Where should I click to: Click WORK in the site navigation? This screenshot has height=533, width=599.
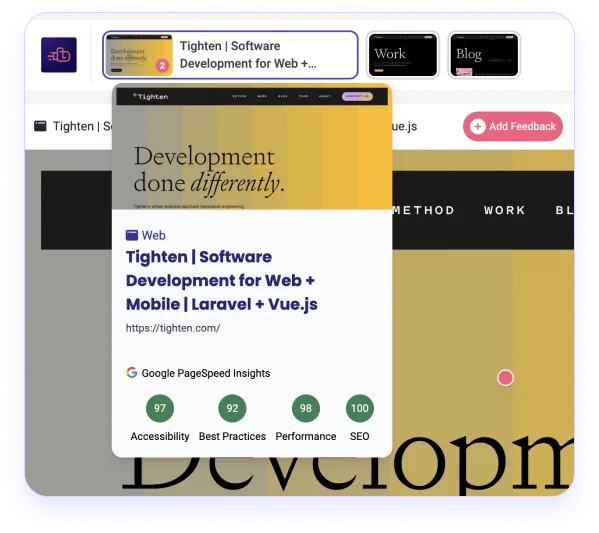pos(505,210)
